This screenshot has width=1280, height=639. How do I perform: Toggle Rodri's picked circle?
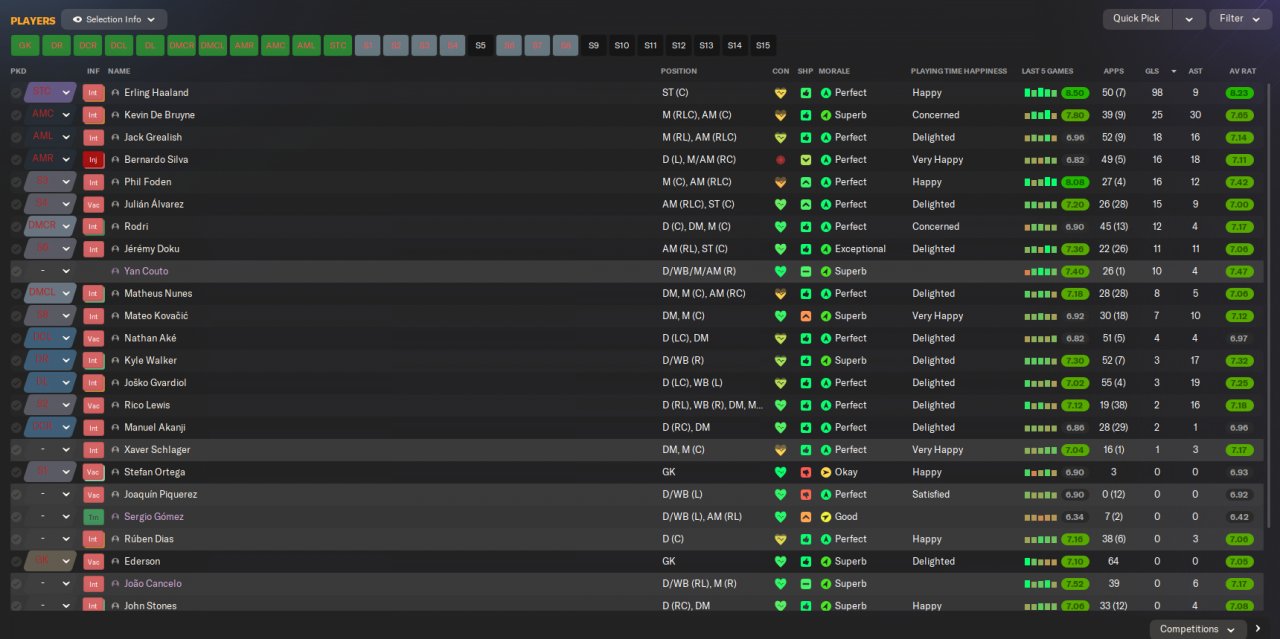tap(16, 227)
